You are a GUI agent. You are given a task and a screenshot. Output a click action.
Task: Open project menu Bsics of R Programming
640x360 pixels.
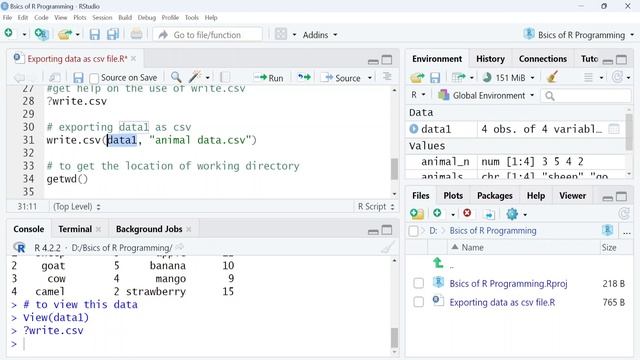[579, 35]
